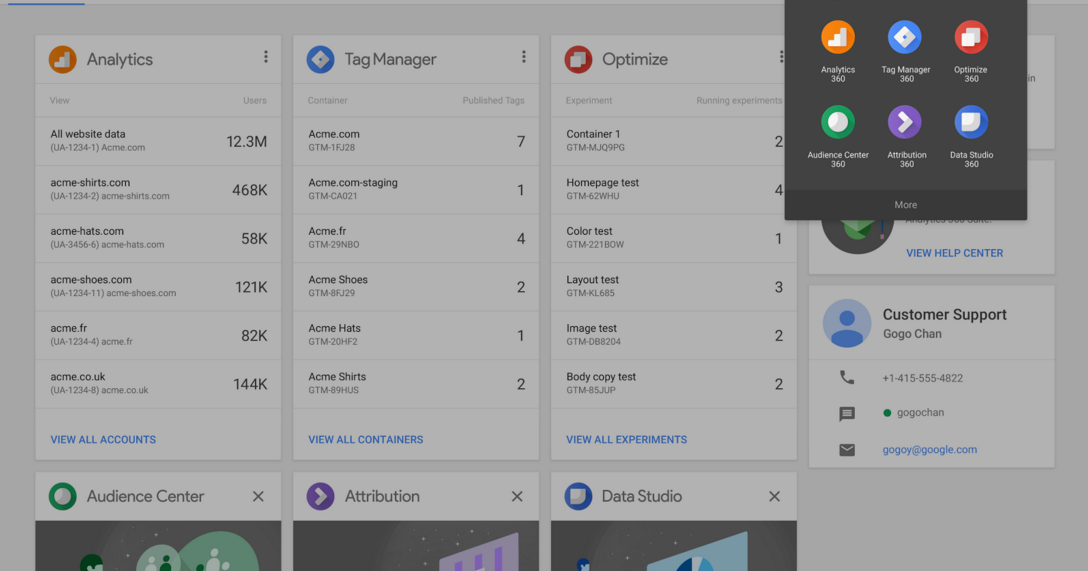
Task: Click the gogoy@google.com email link
Action: tap(930, 450)
